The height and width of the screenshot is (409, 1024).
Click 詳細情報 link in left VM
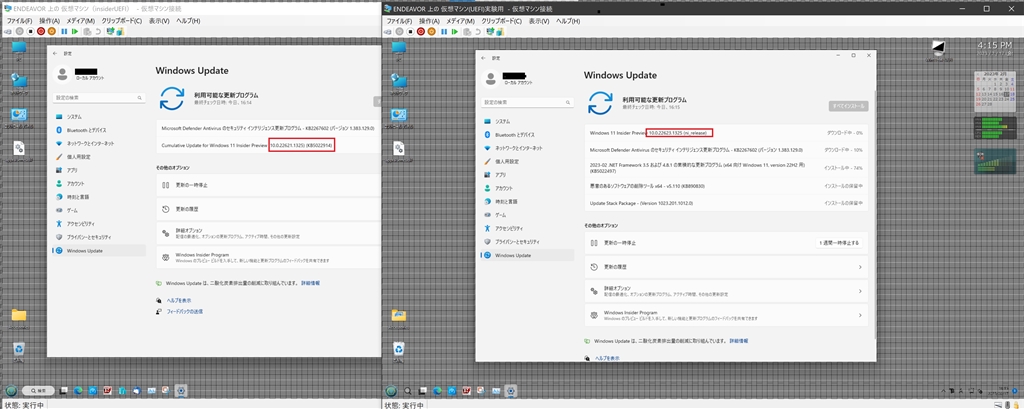click(310, 284)
